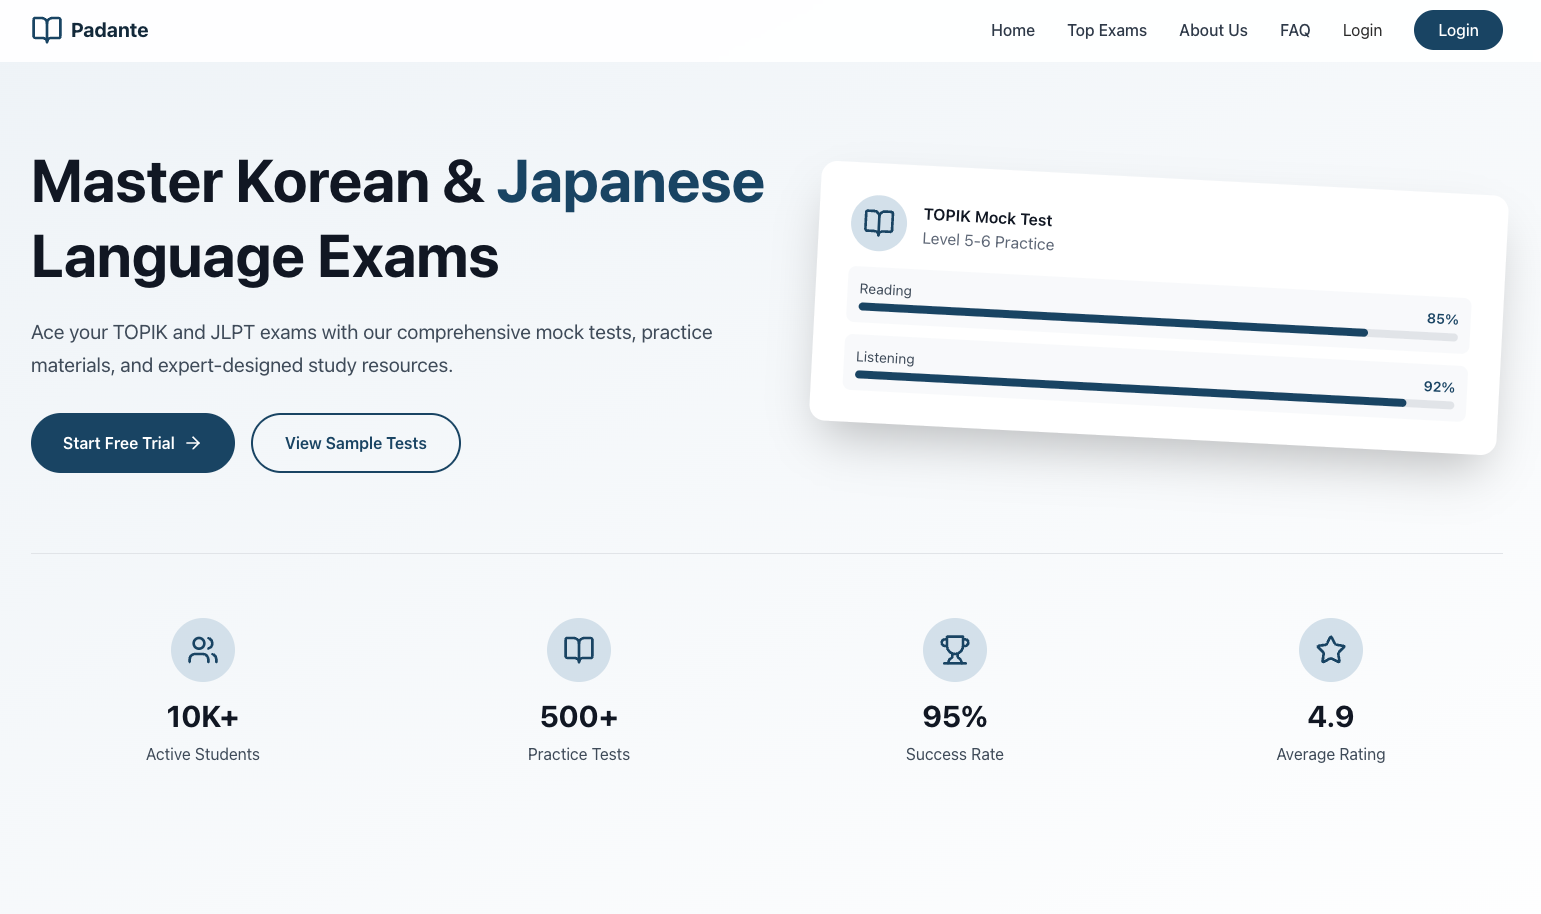Open the Top Exams navigation item
This screenshot has height=914, width=1541.
pos(1106,30)
